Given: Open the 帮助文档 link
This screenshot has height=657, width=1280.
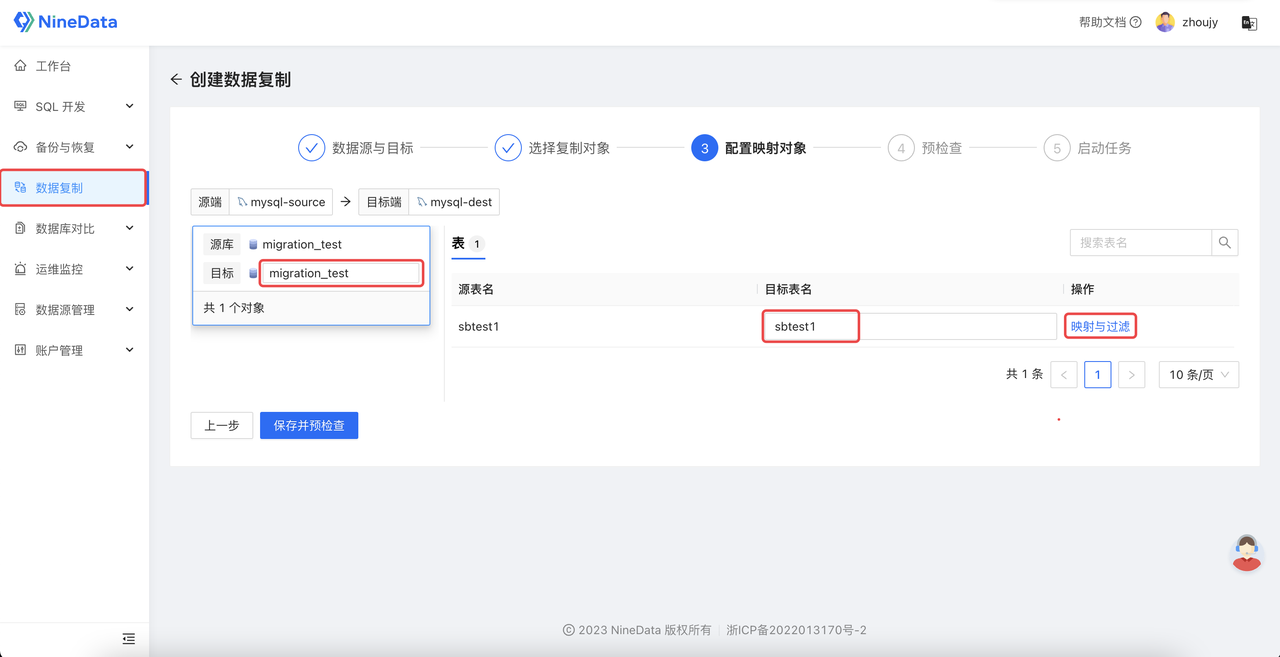Looking at the screenshot, I should click(x=1102, y=22).
